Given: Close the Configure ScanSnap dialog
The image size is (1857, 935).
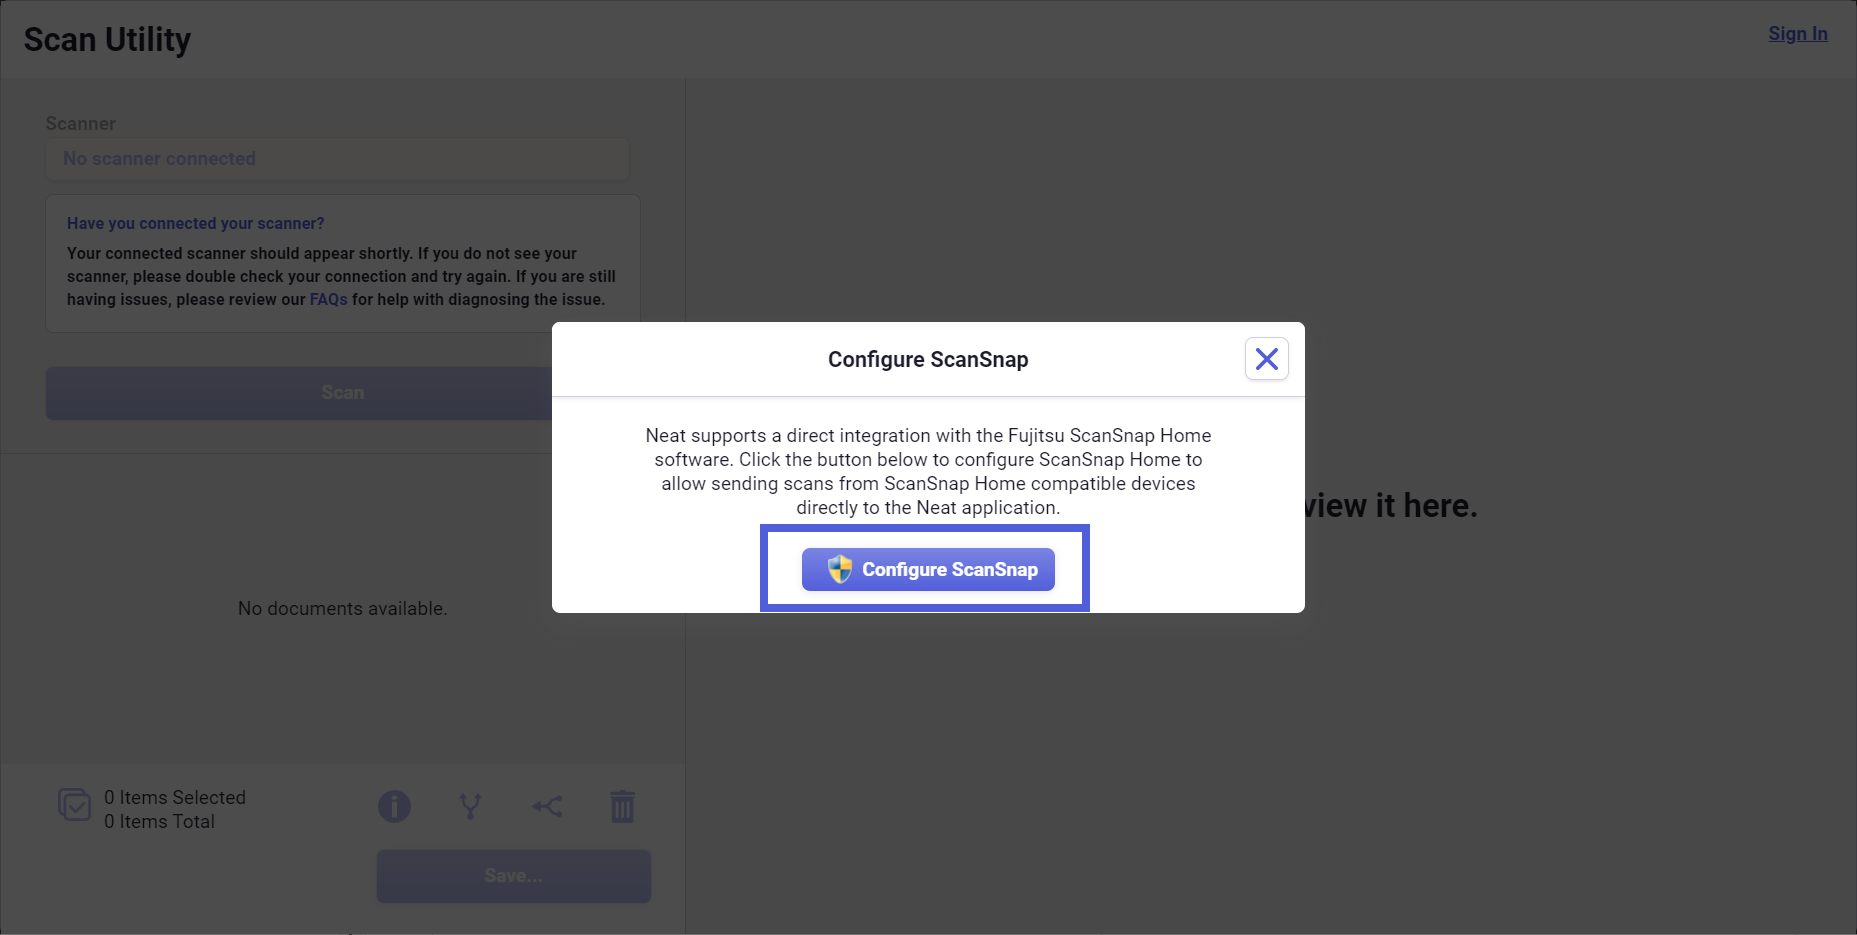Looking at the screenshot, I should tap(1266, 359).
